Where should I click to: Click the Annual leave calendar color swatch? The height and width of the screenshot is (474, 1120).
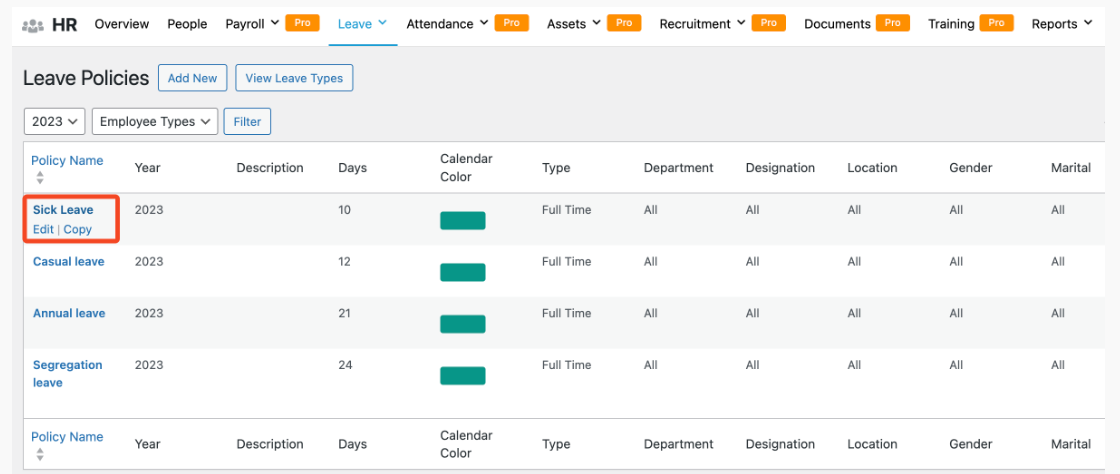(x=462, y=324)
